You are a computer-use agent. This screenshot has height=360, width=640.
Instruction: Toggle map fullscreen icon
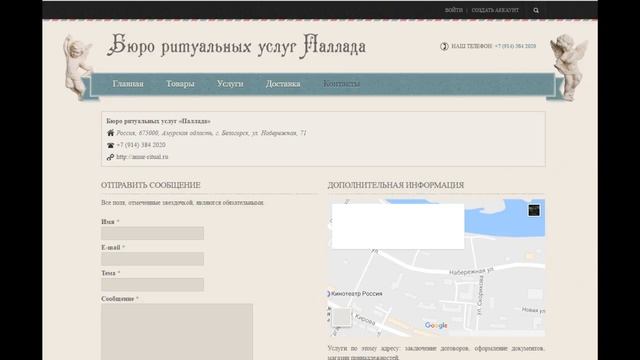[534, 210]
